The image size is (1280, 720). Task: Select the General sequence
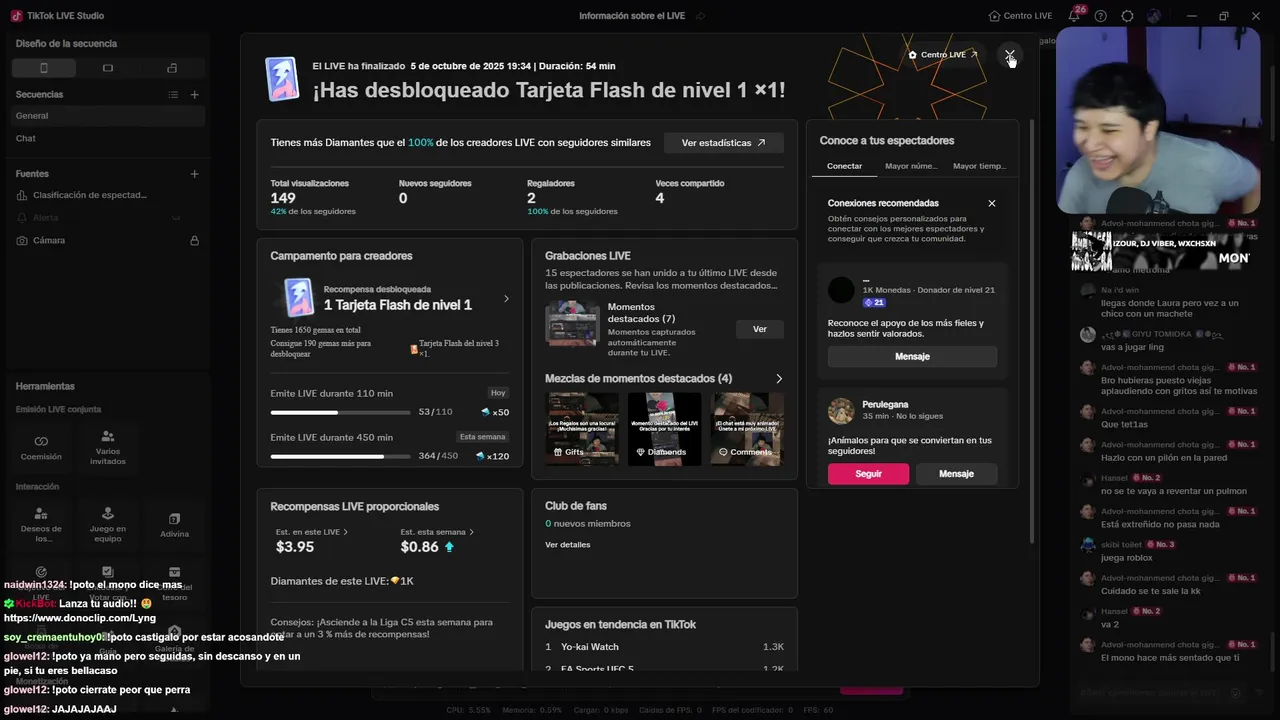[x=108, y=116]
